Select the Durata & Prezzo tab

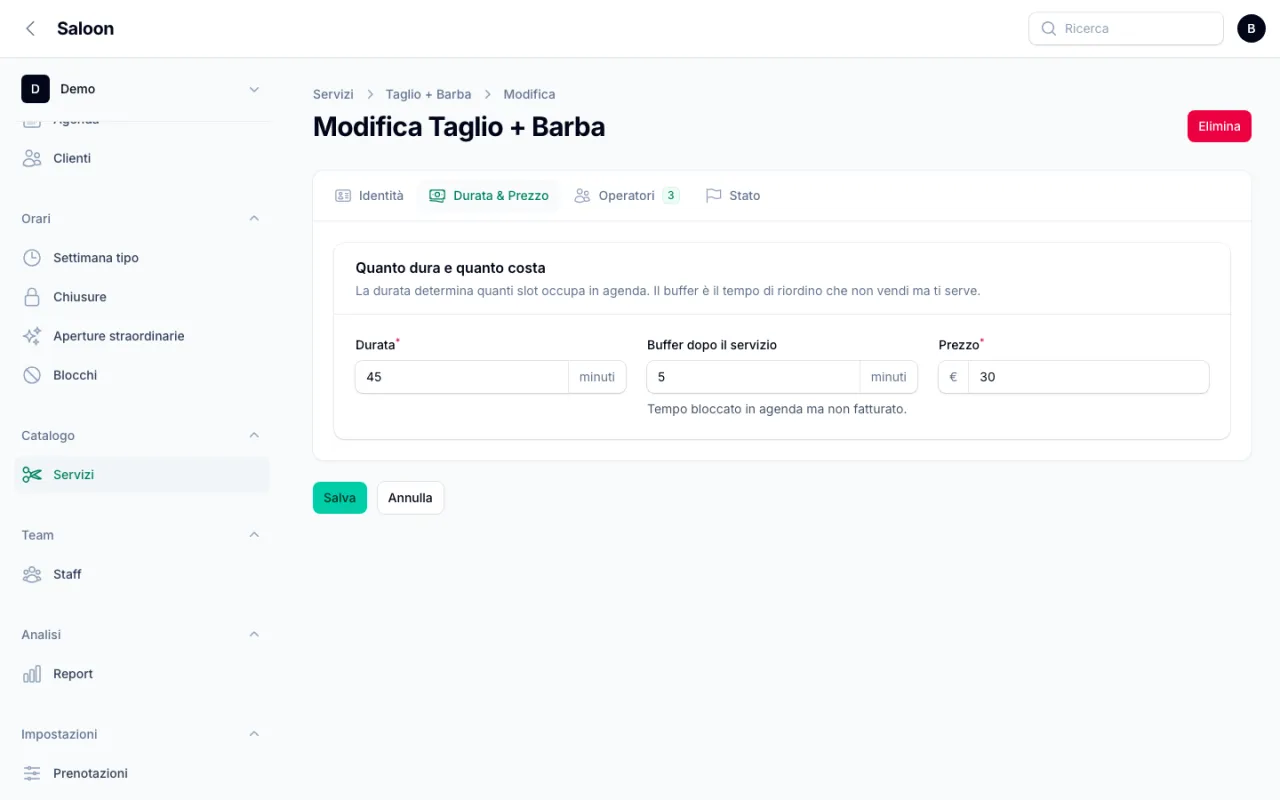point(489,196)
